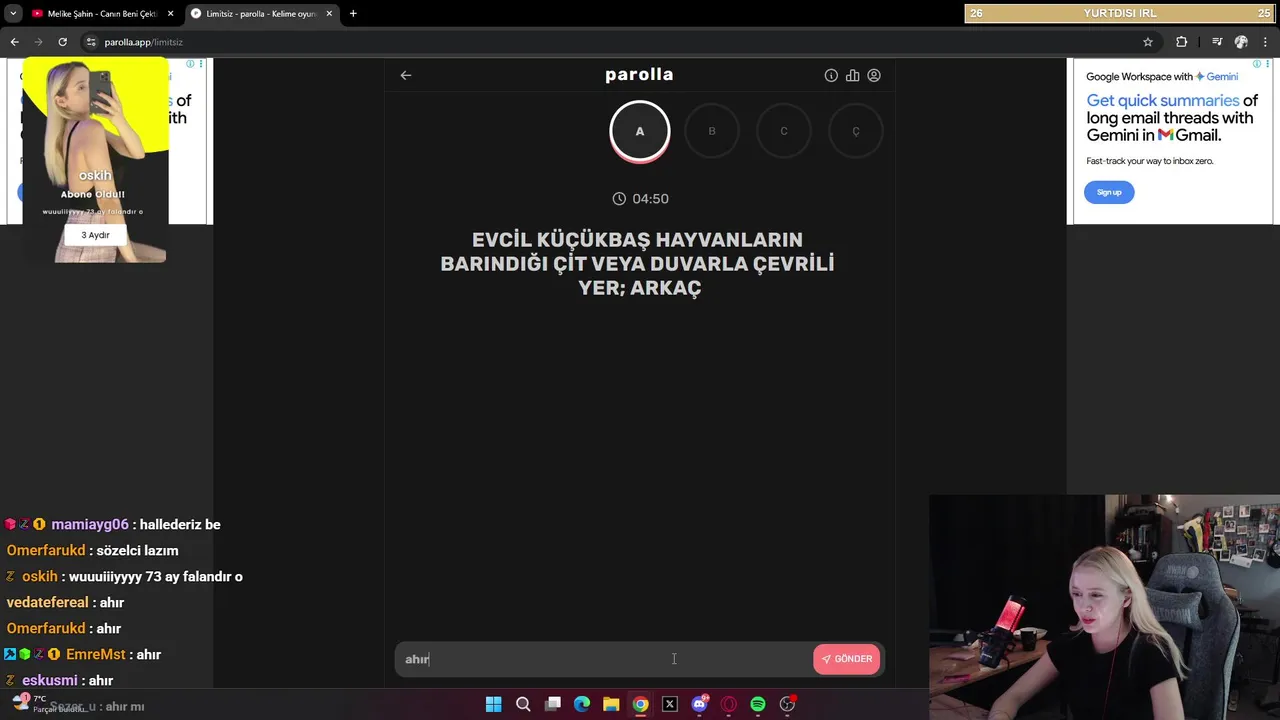Close the Melike Şahin YouTube tab
The height and width of the screenshot is (720, 1280).
point(170,14)
